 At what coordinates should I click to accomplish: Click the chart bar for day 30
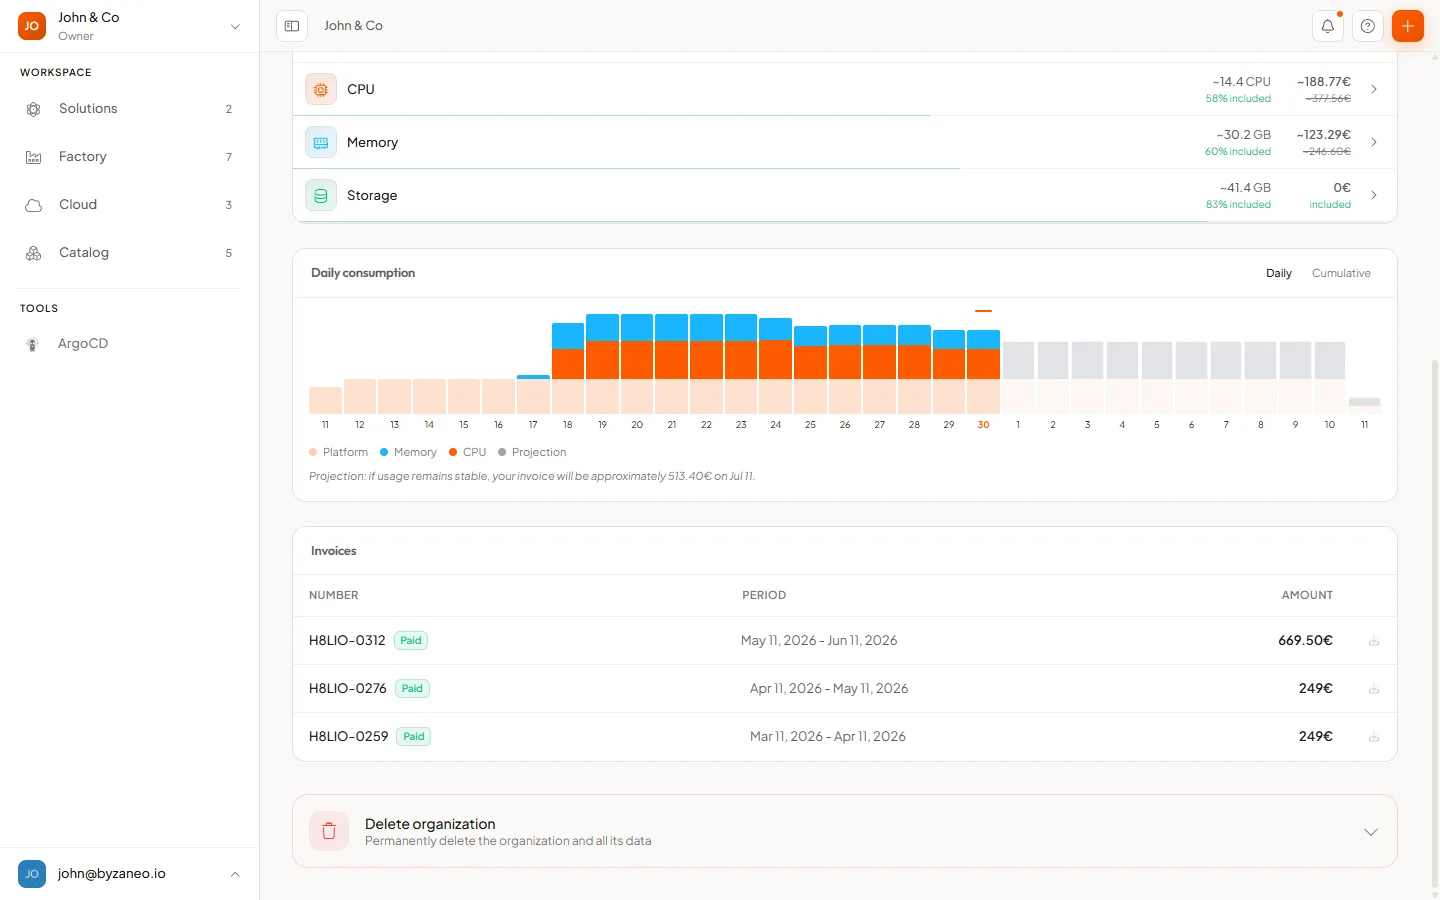984,372
